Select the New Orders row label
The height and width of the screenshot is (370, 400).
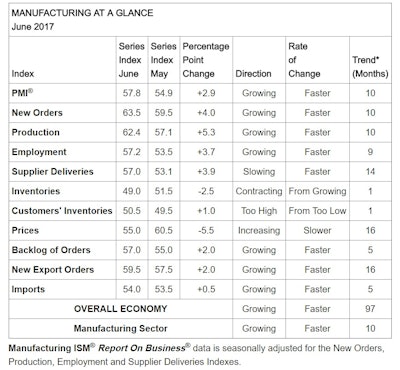37,113
